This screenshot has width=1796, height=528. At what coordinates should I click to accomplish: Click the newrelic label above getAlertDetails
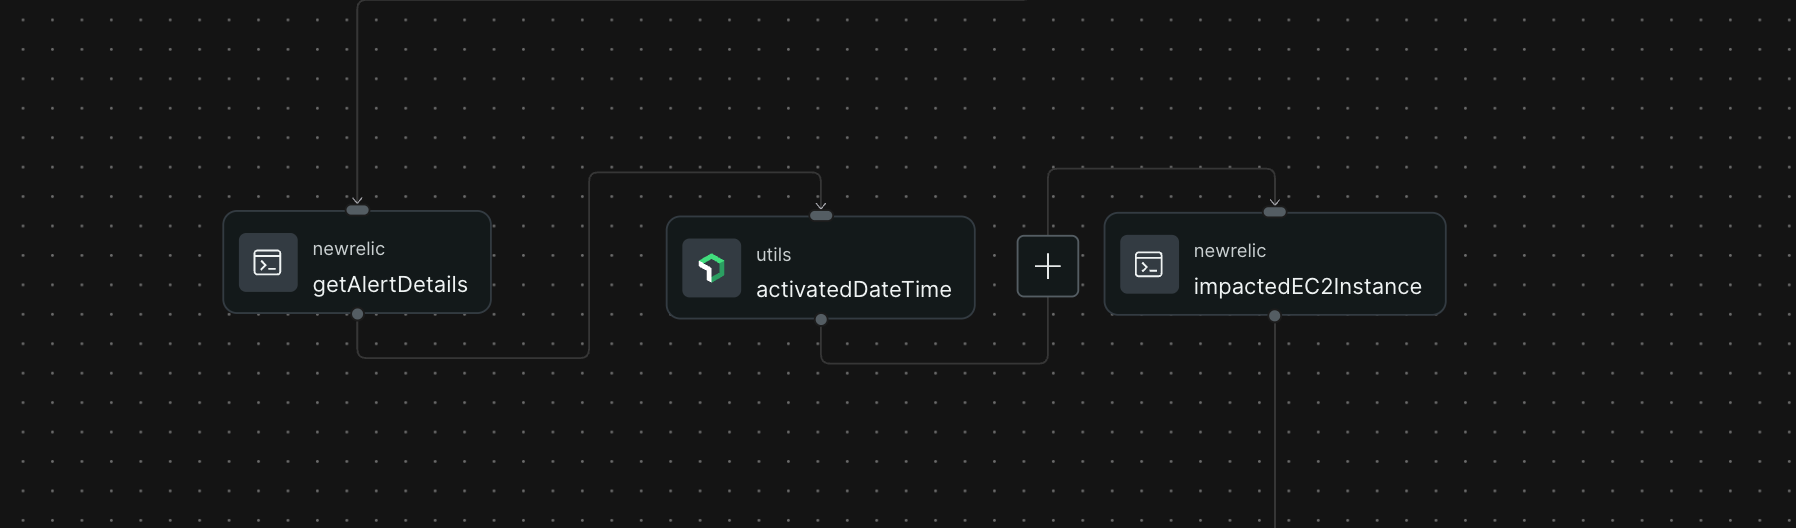tap(348, 249)
